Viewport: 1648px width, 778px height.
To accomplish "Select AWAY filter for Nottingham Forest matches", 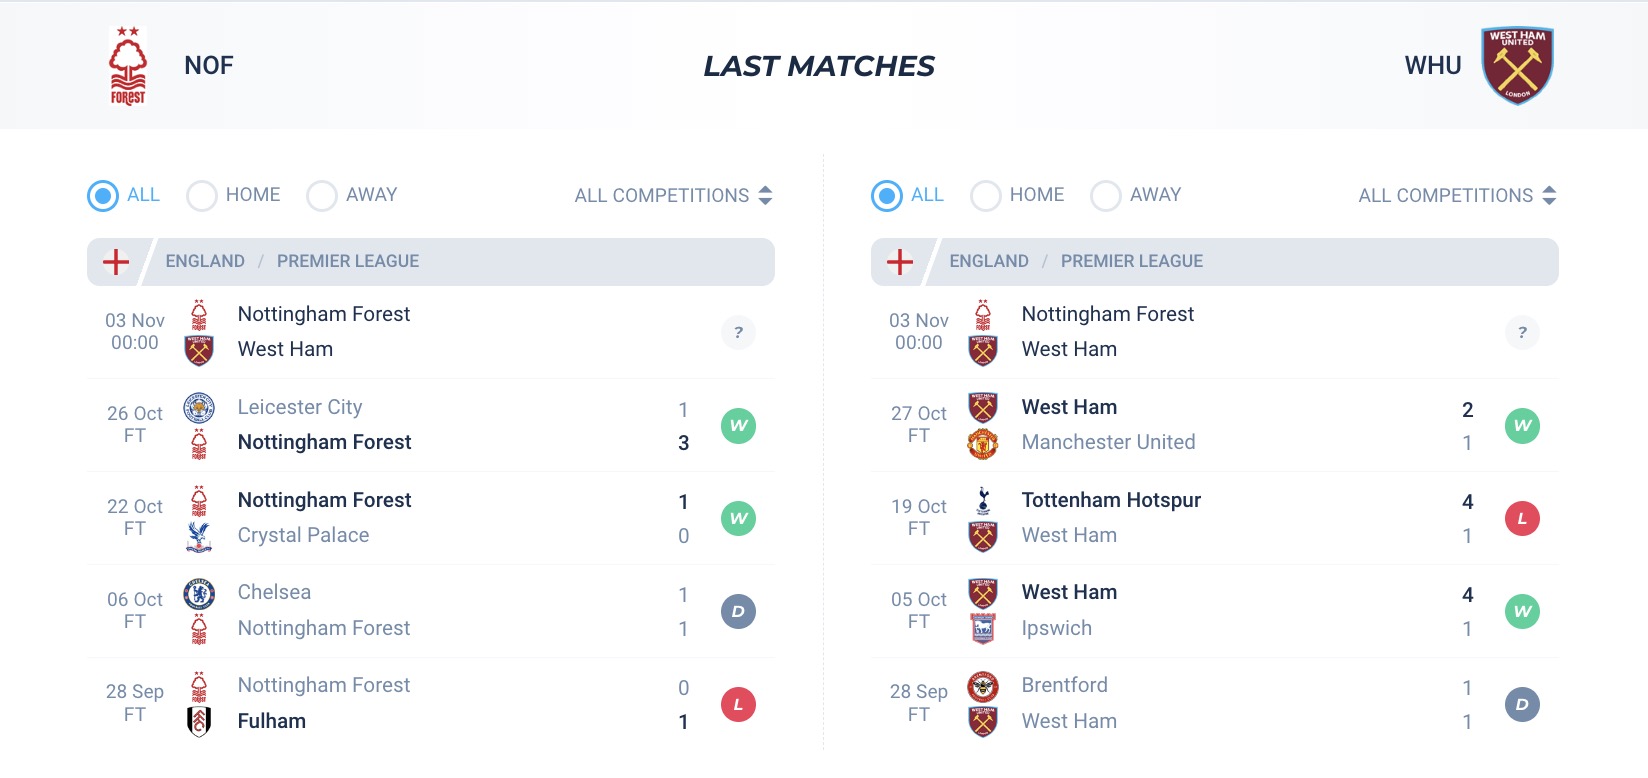I will [352, 195].
